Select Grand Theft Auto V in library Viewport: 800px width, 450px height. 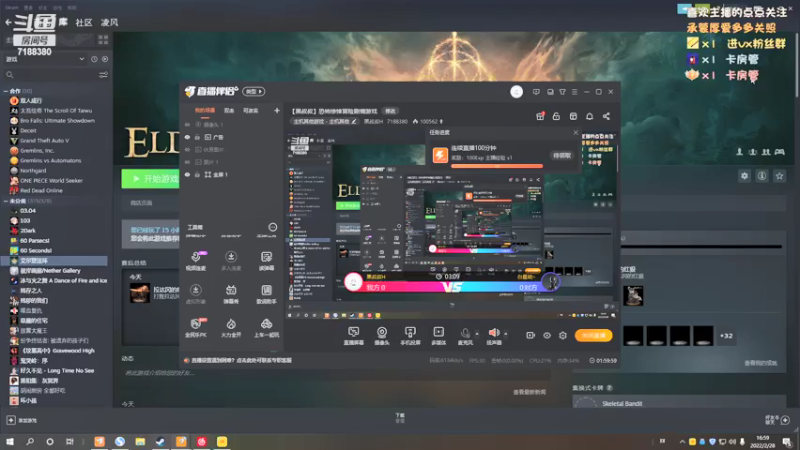(44, 140)
